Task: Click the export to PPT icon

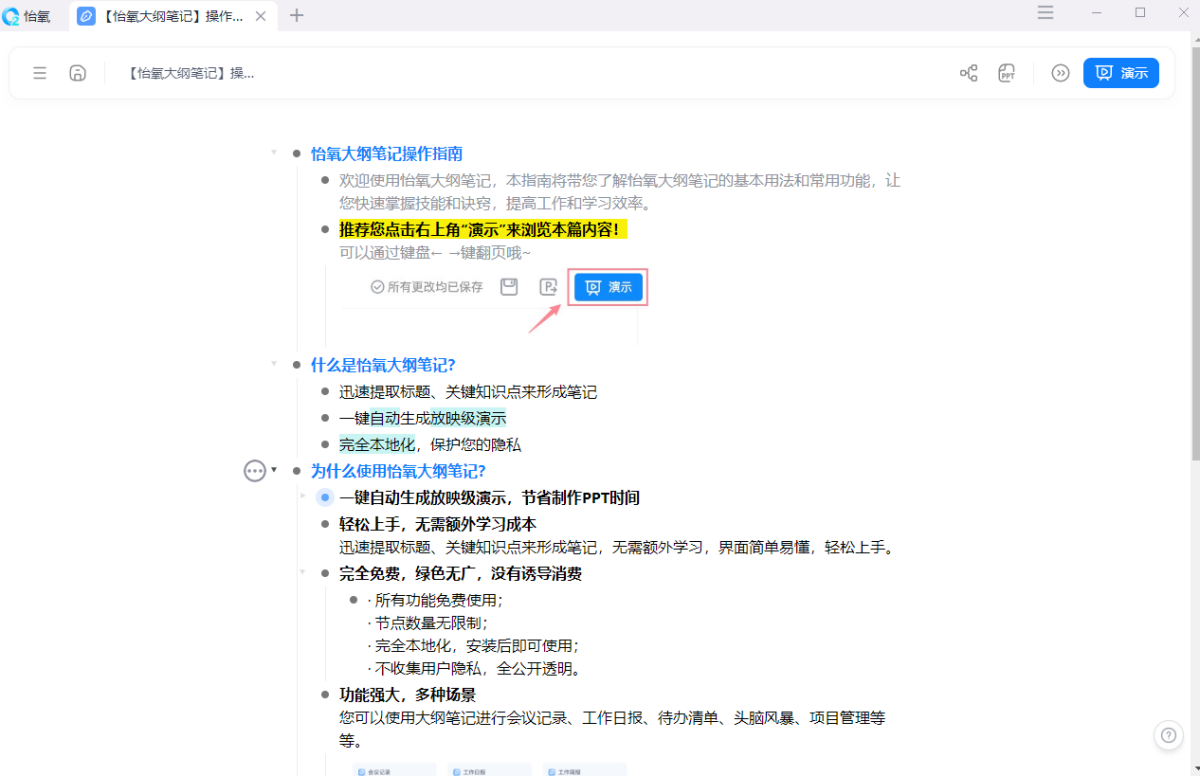Action: (x=1007, y=73)
